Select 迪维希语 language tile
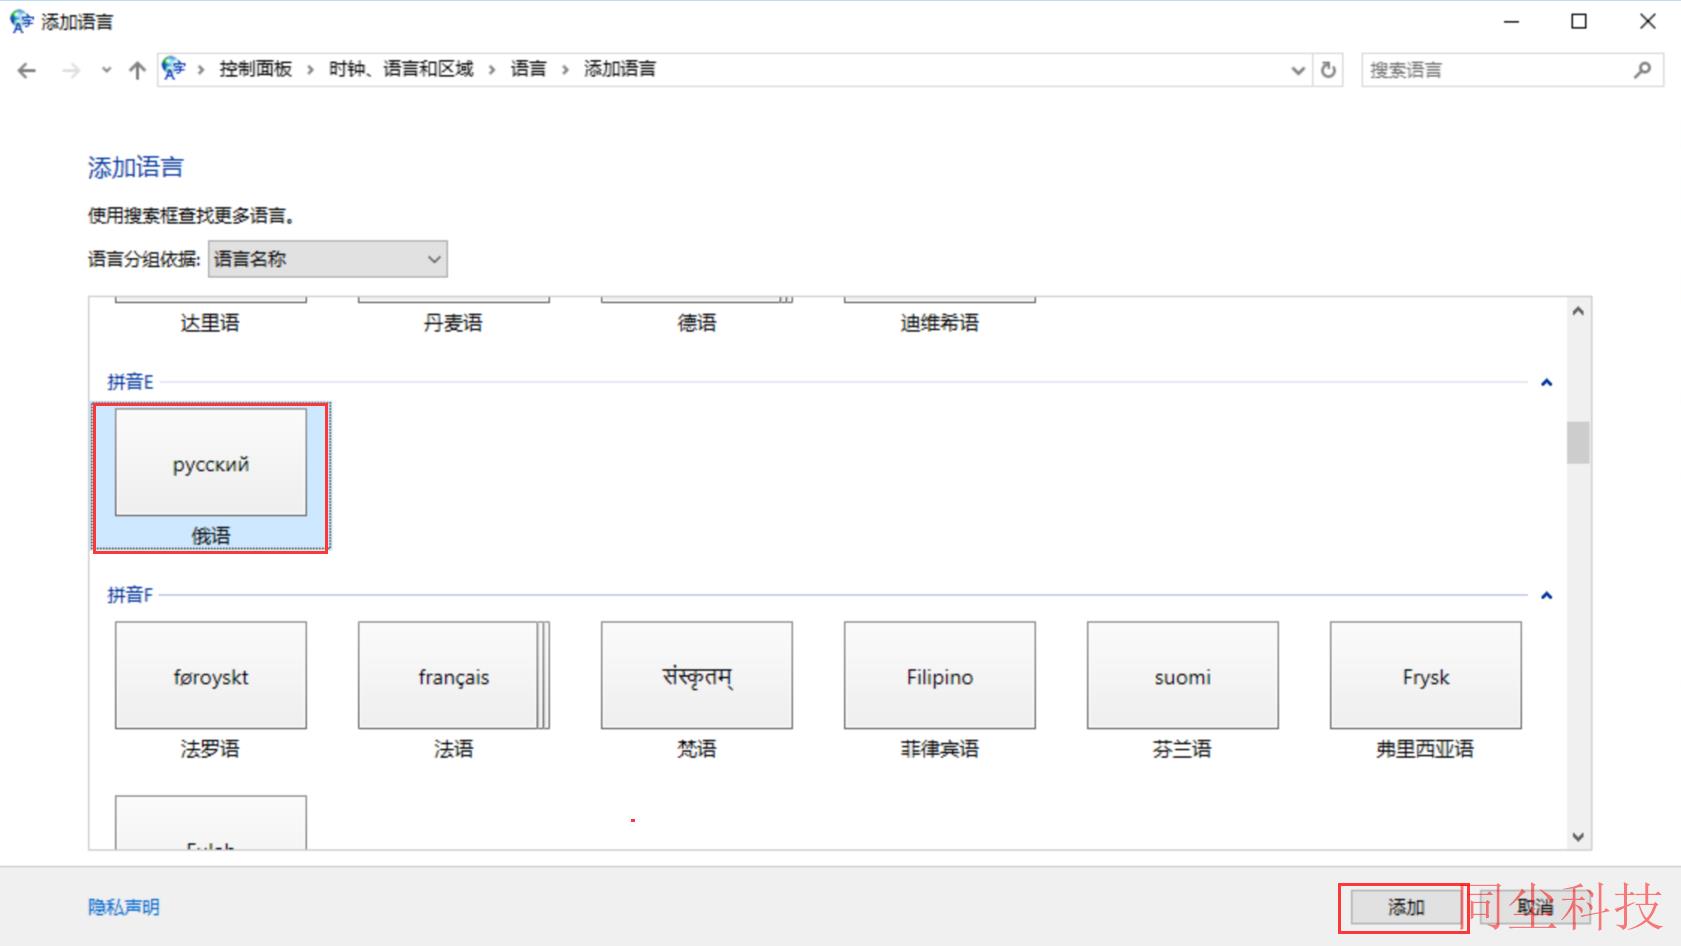The width and height of the screenshot is (1681, 946). click(x=939, y=316)
